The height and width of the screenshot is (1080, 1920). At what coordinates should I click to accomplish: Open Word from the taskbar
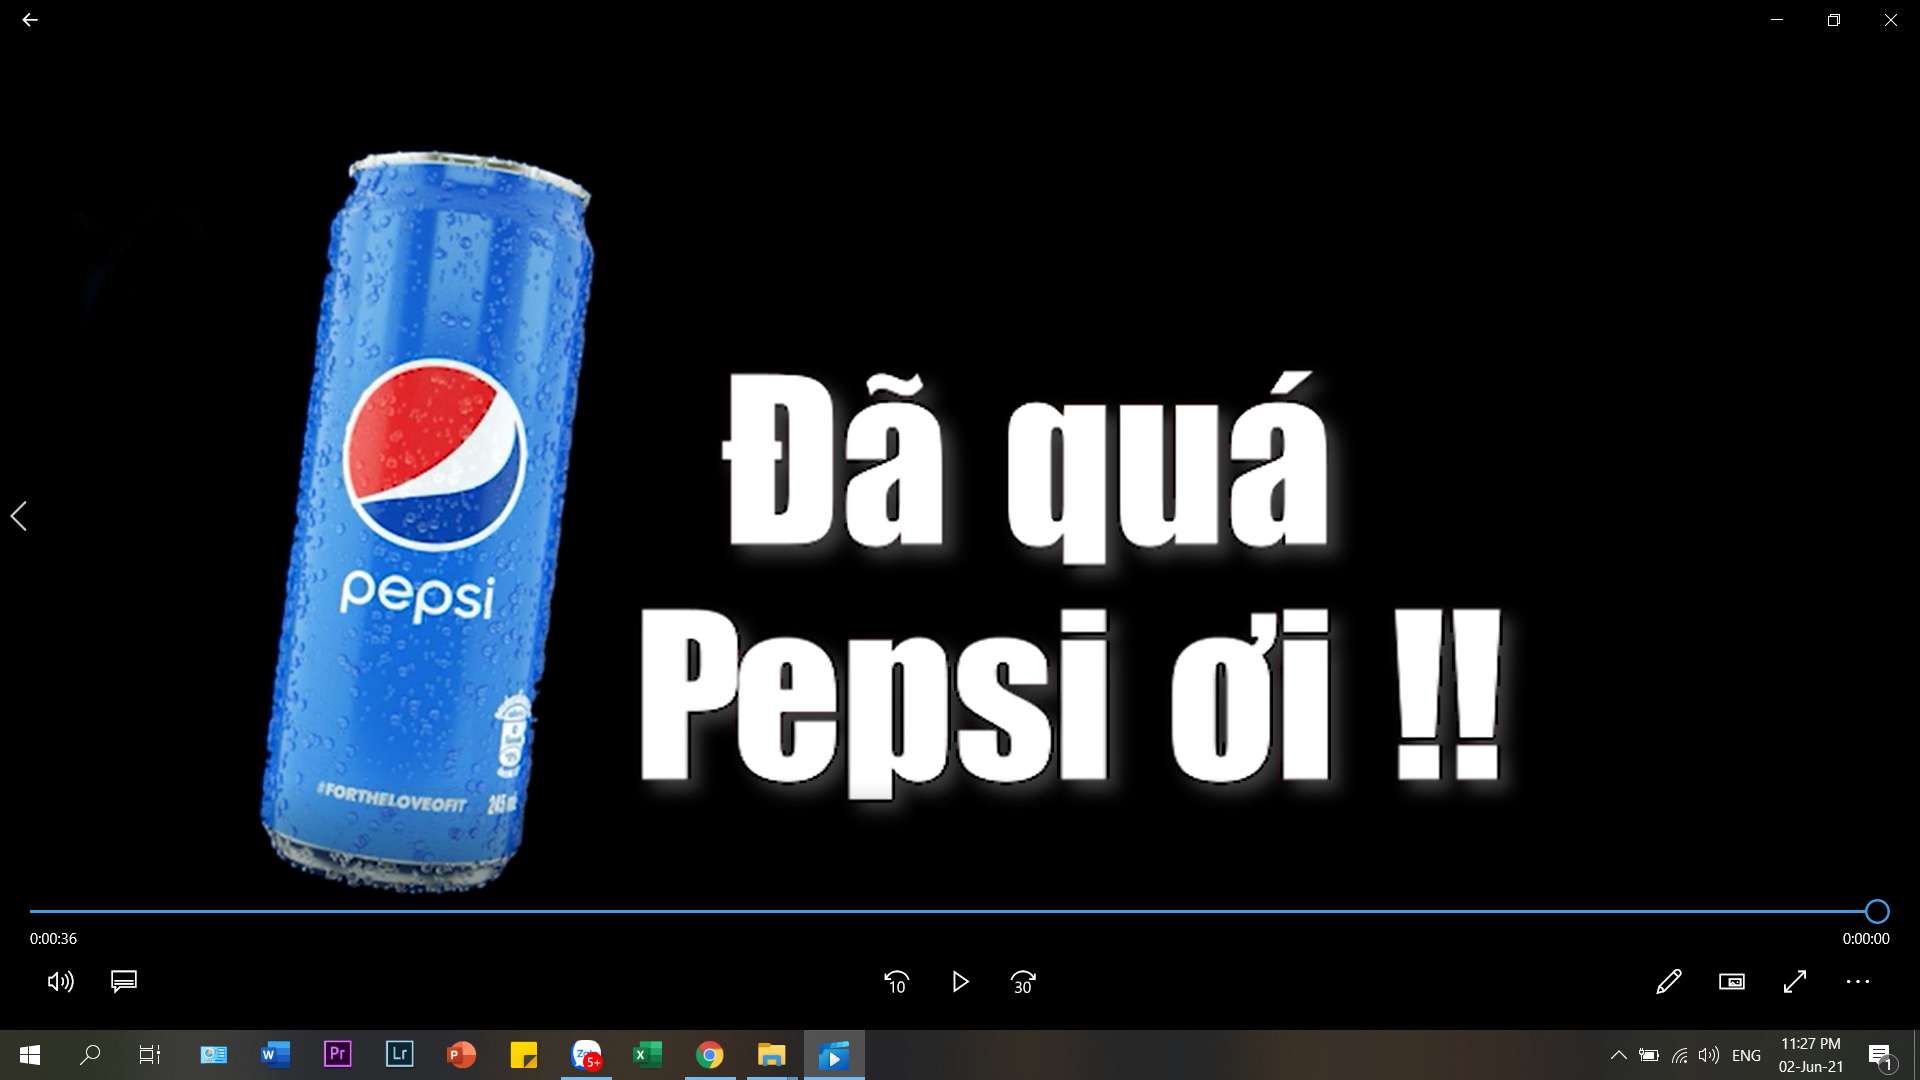(275, 1055)
